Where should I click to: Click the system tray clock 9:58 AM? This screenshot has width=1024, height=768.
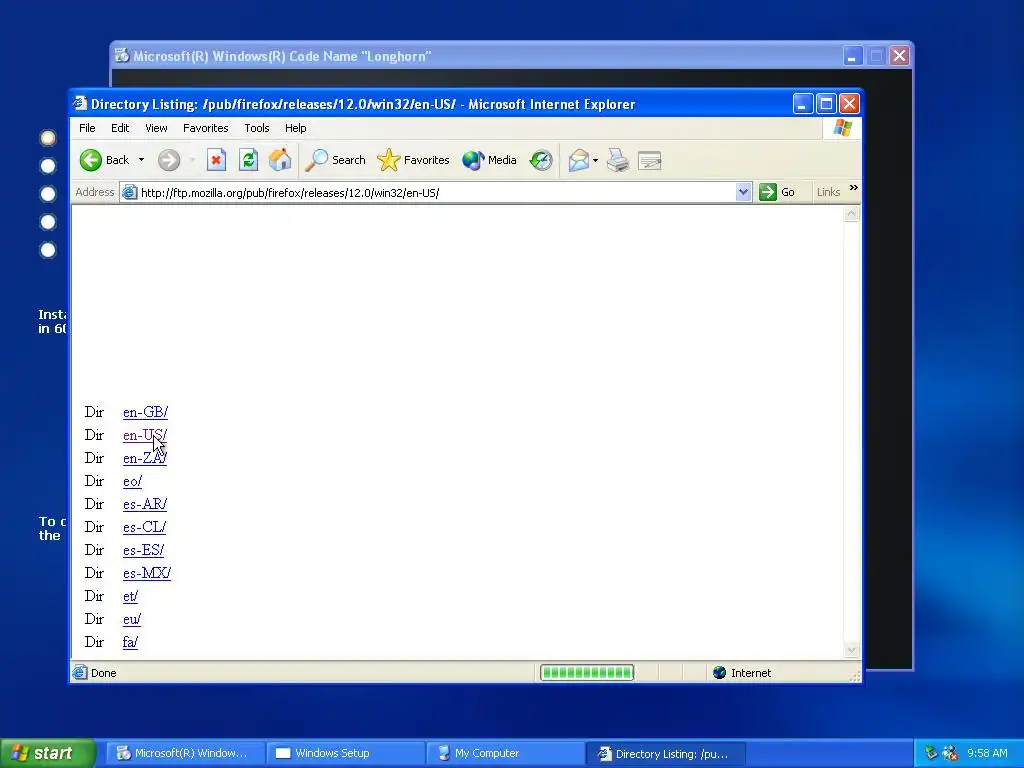click(987, 753)
